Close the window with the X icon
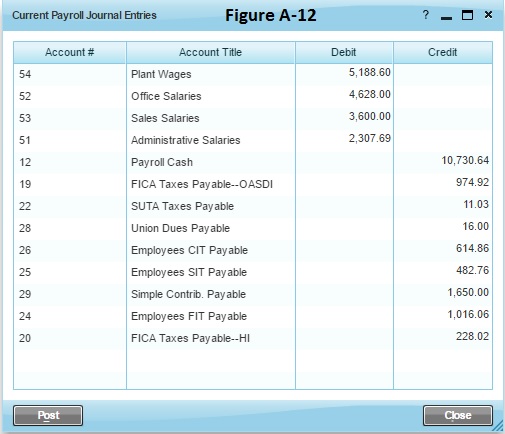The width and height of the screenshot is (505, 434). tap(488, 15)
